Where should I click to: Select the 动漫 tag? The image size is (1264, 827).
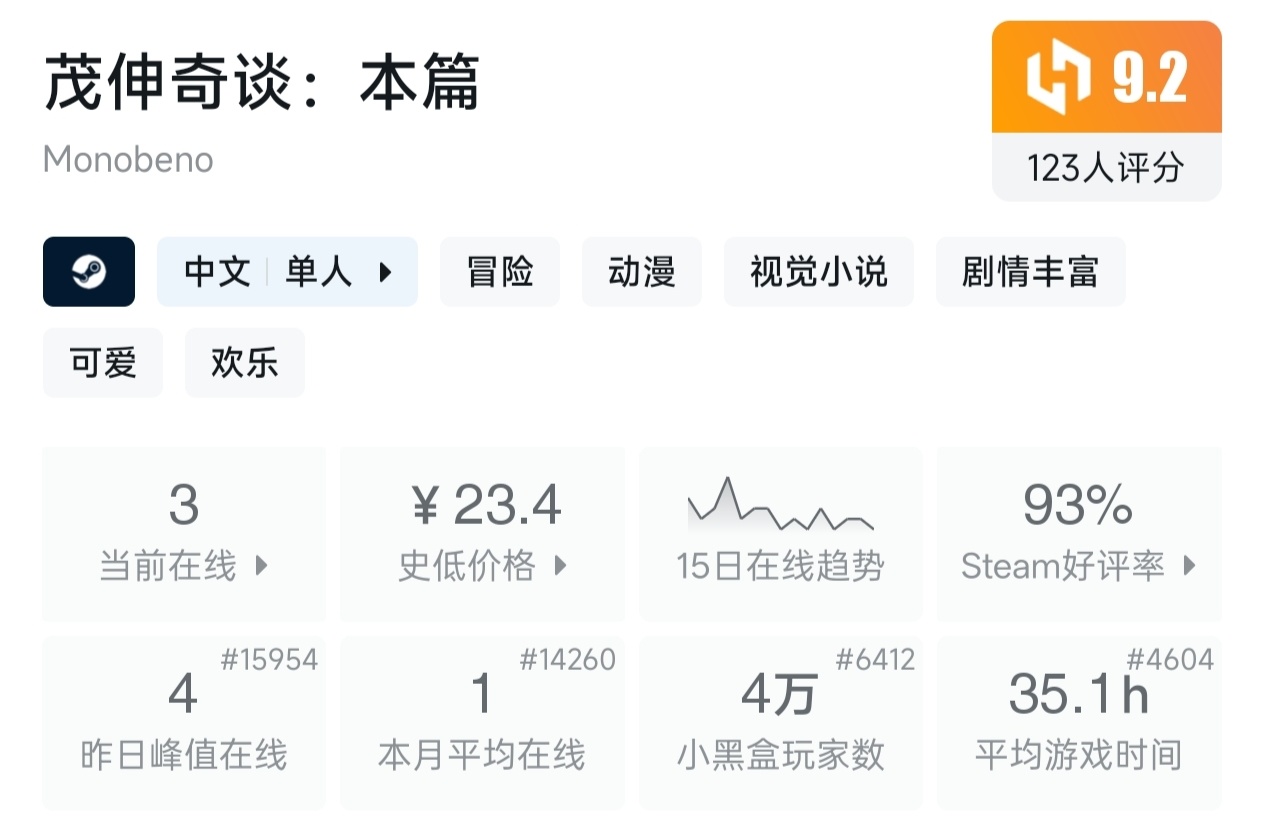point(642,272)
